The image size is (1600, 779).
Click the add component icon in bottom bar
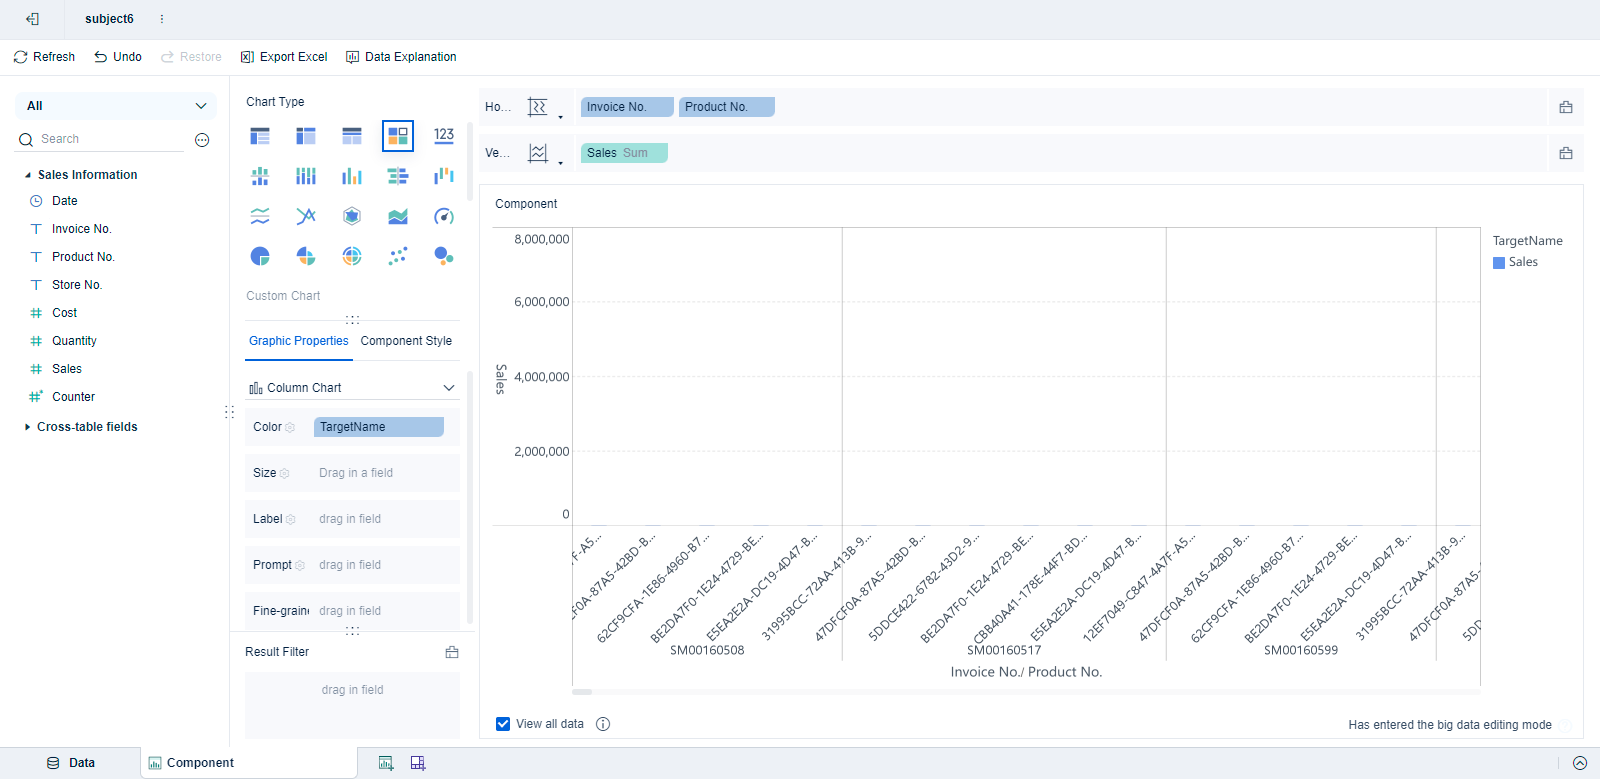point(386,763)
